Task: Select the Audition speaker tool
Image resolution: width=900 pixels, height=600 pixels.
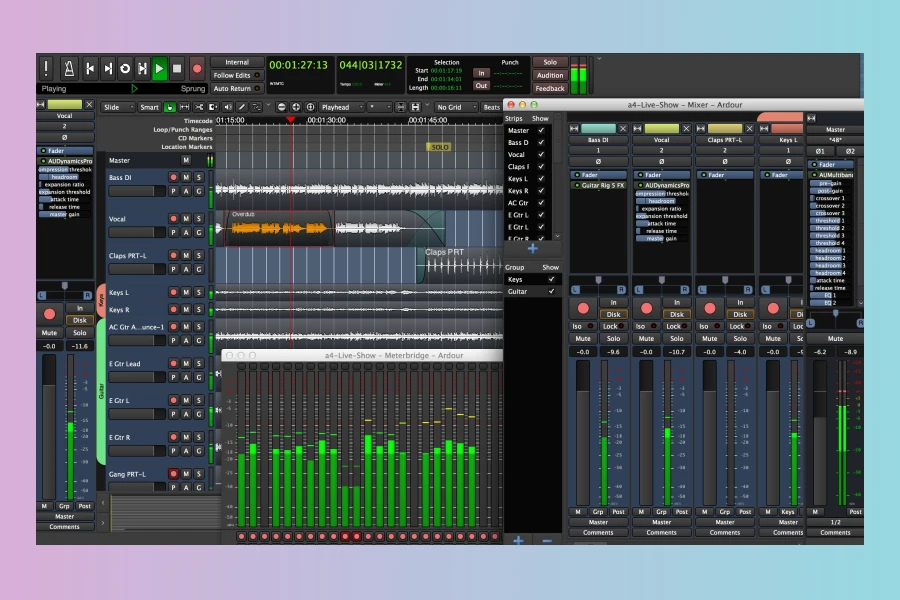Action: 228,107
